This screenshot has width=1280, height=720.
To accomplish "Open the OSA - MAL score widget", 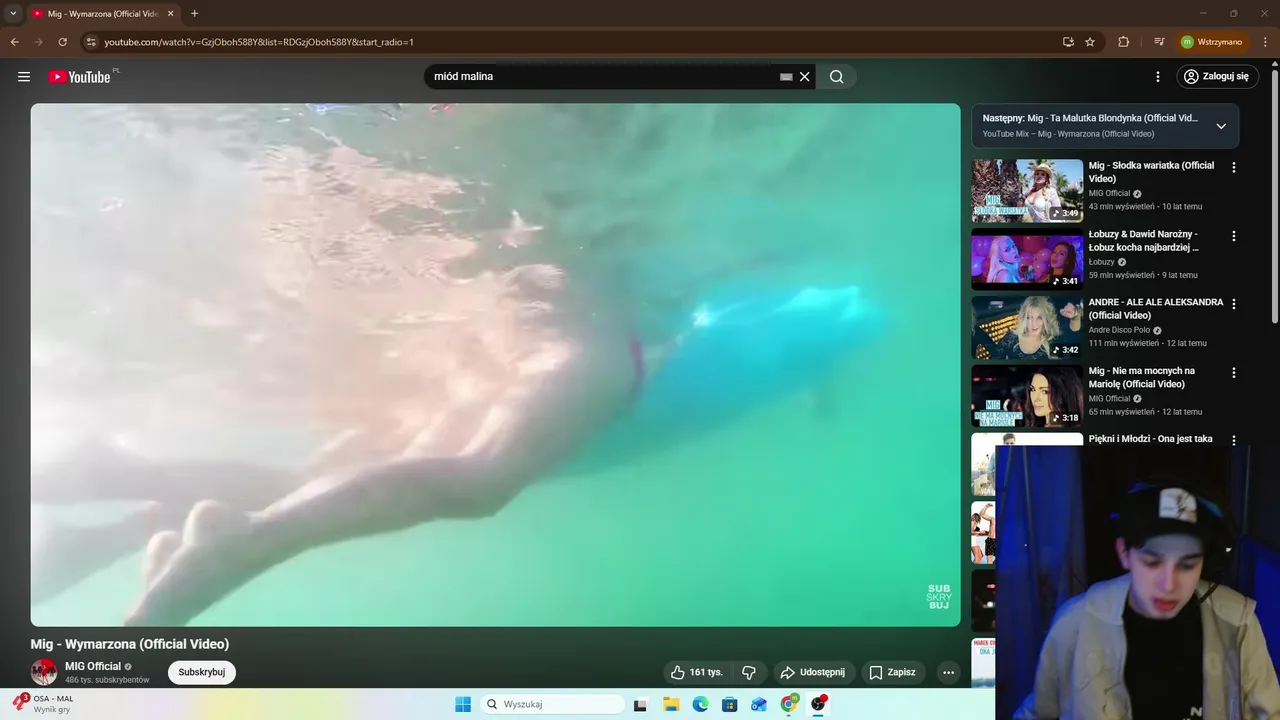I will pyautogui.click(x=43, y=704).
